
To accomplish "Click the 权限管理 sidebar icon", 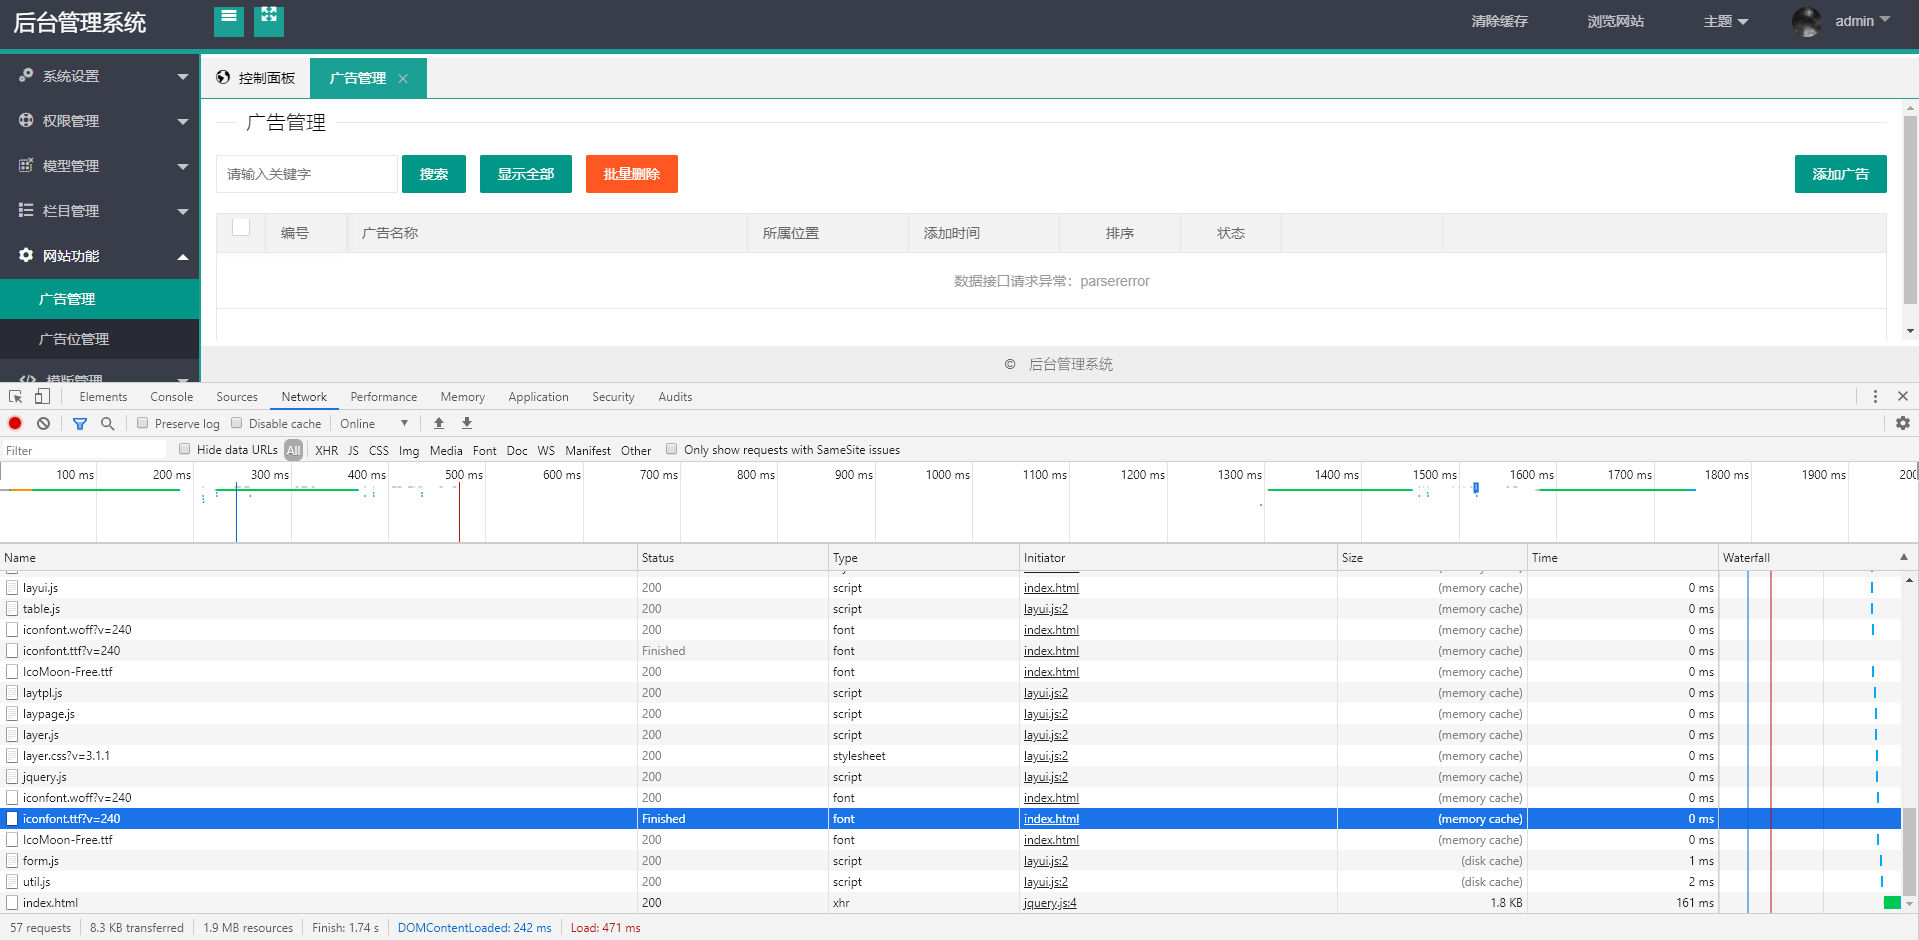I will [26, 120].
